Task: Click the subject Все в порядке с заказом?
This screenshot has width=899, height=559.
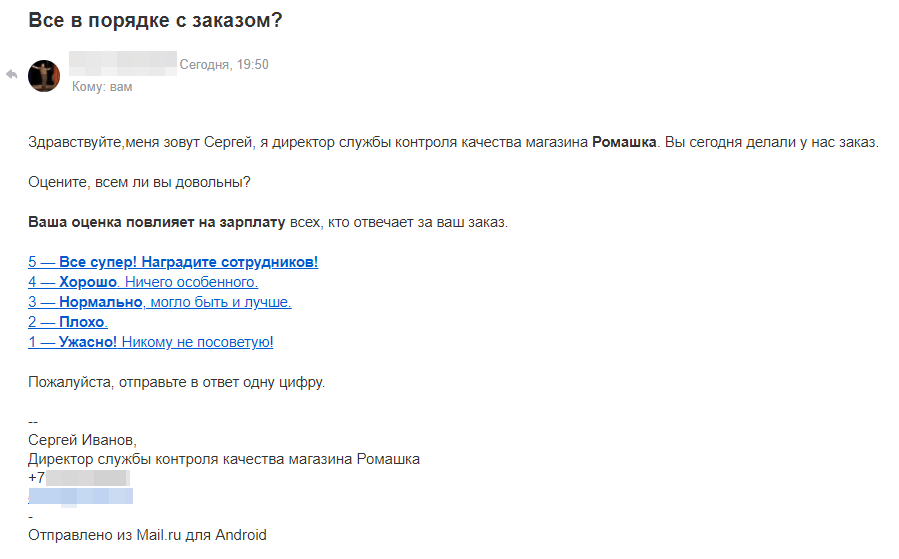Action: click(x=155, y=20)
